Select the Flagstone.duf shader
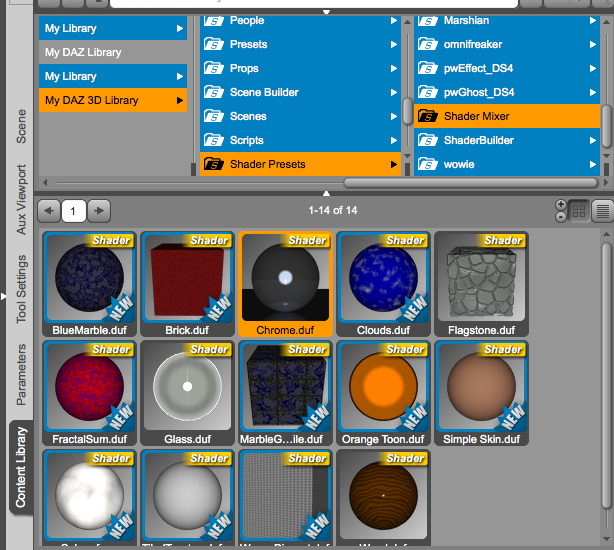This screenshot has height=550, width=614. pos(481,284)
